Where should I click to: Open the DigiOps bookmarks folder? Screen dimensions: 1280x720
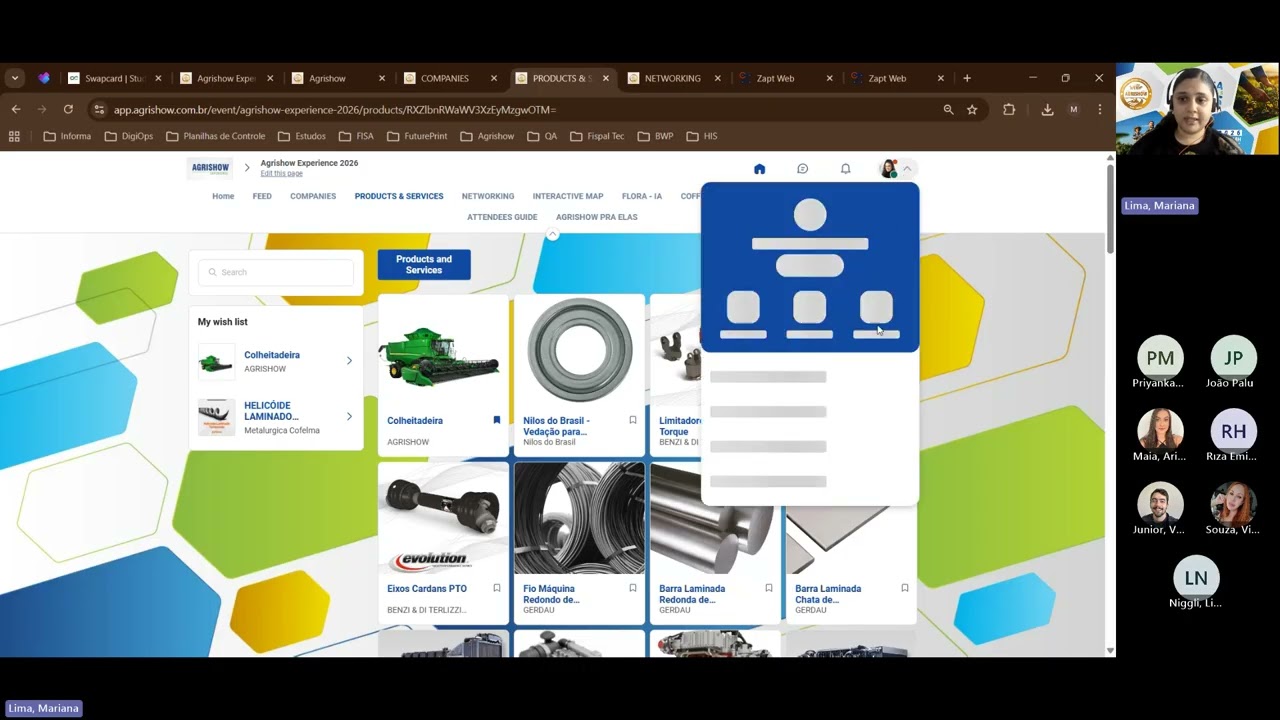tap(129, 136)
